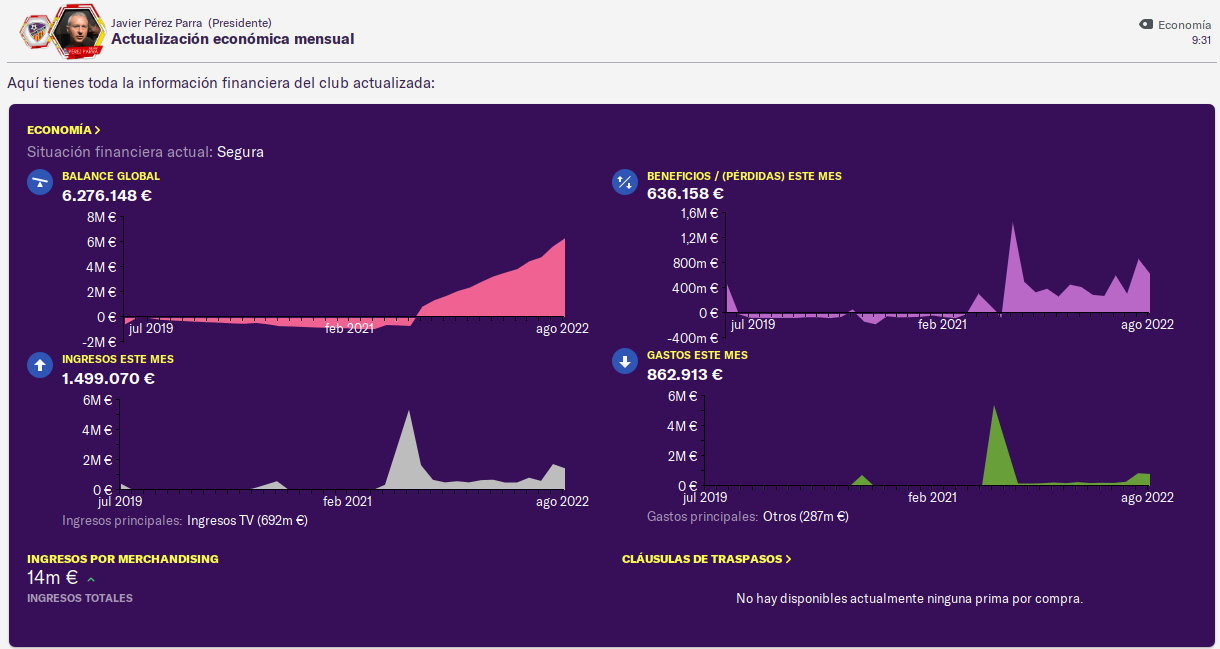Click the Ingresos este mes up-arrow icon
Image resolution: width=1220 pixels, height=649 pixels.
tap(40, 365)
